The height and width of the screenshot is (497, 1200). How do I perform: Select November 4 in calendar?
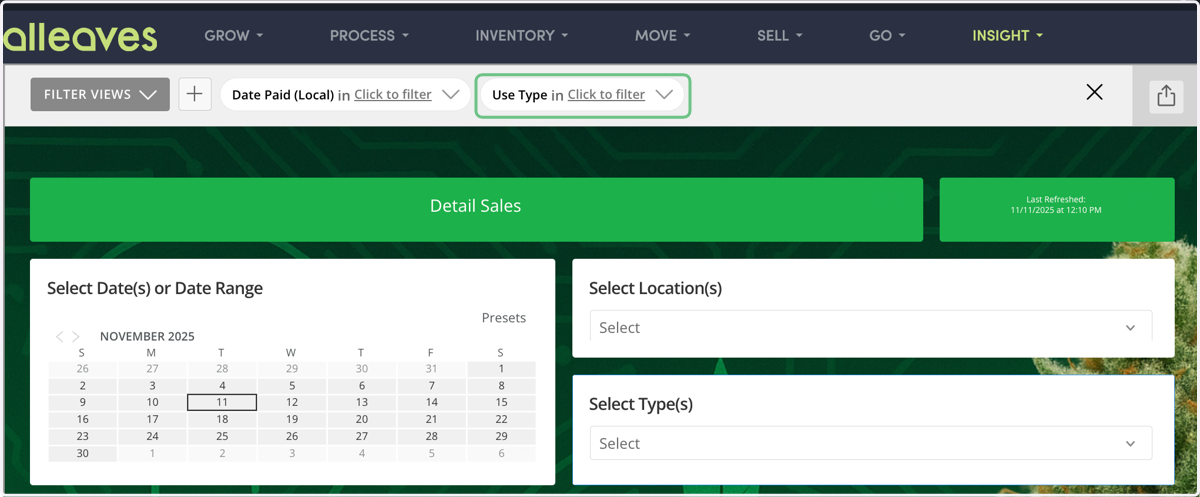tap(222, 385)
